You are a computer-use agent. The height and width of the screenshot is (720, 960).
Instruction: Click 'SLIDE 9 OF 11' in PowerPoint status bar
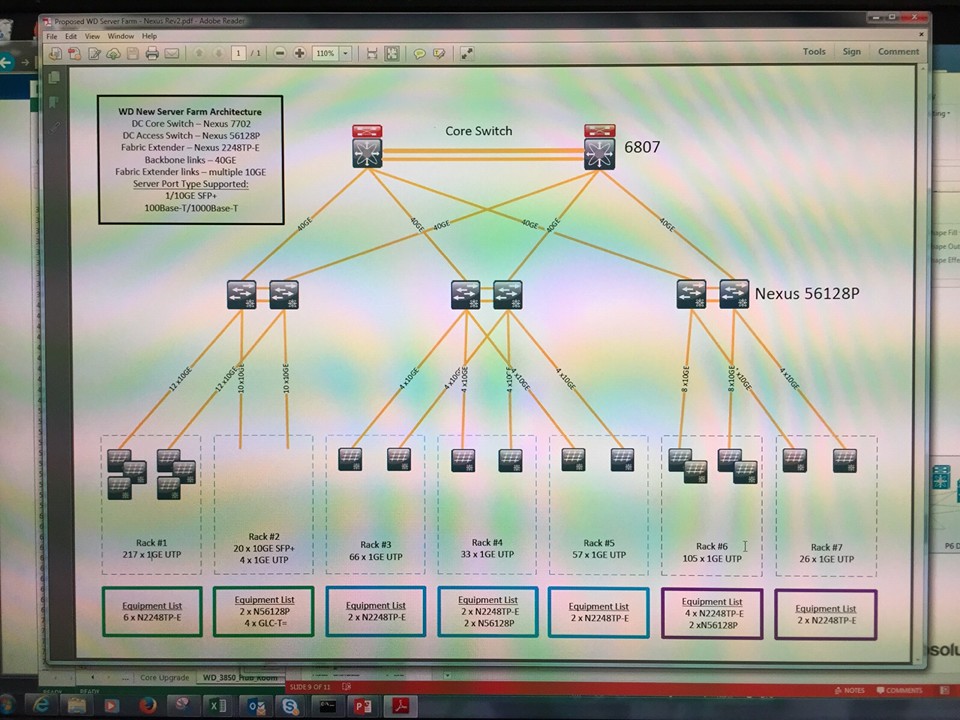310,687
